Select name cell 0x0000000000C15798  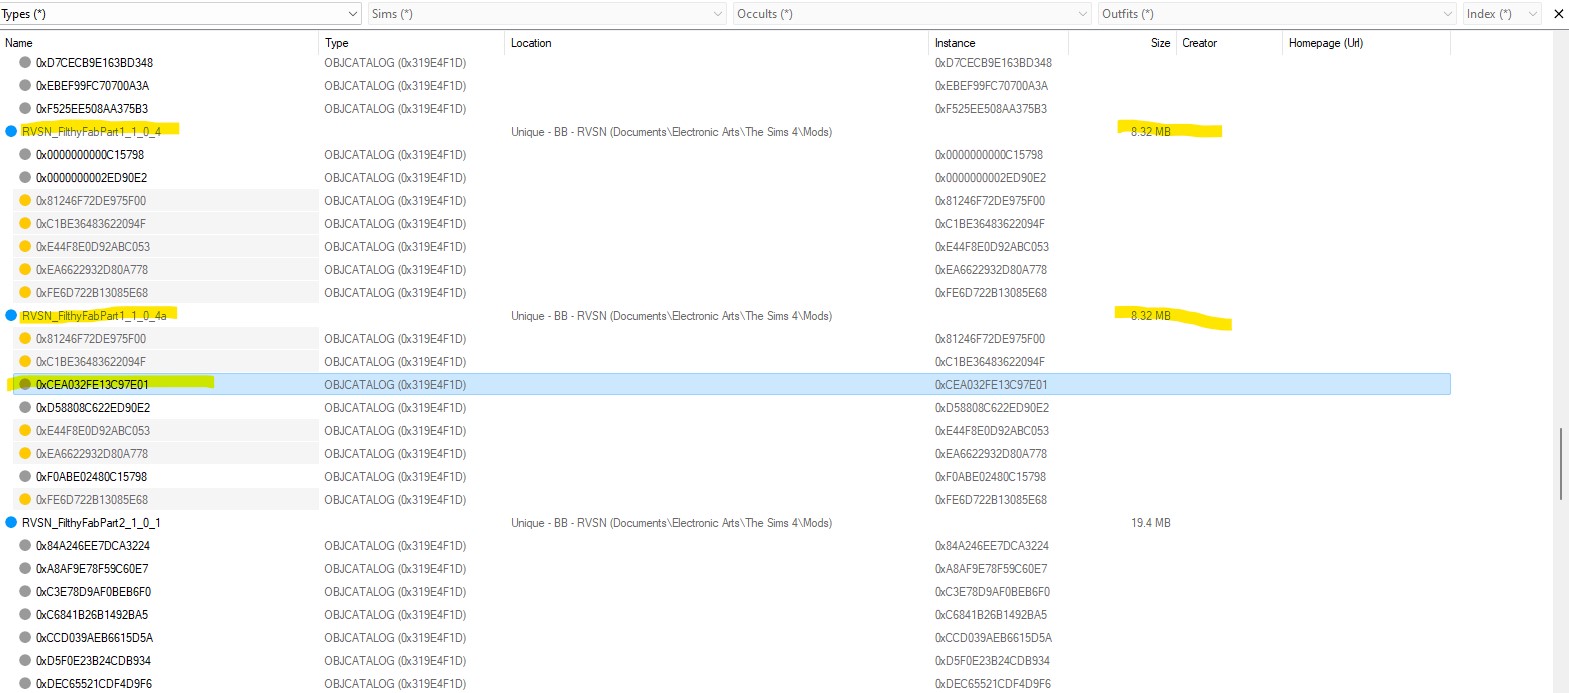coord(90,154)
